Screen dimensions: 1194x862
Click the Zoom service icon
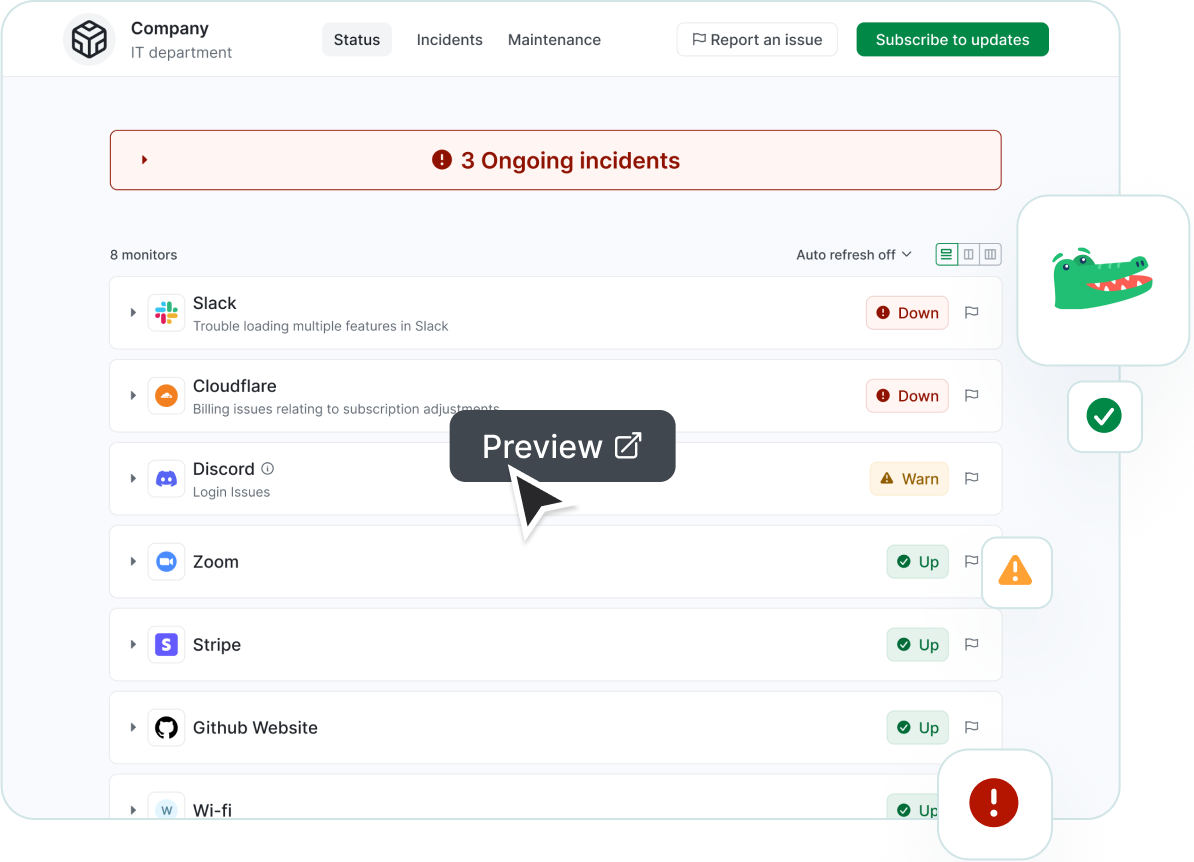[166, 561]
